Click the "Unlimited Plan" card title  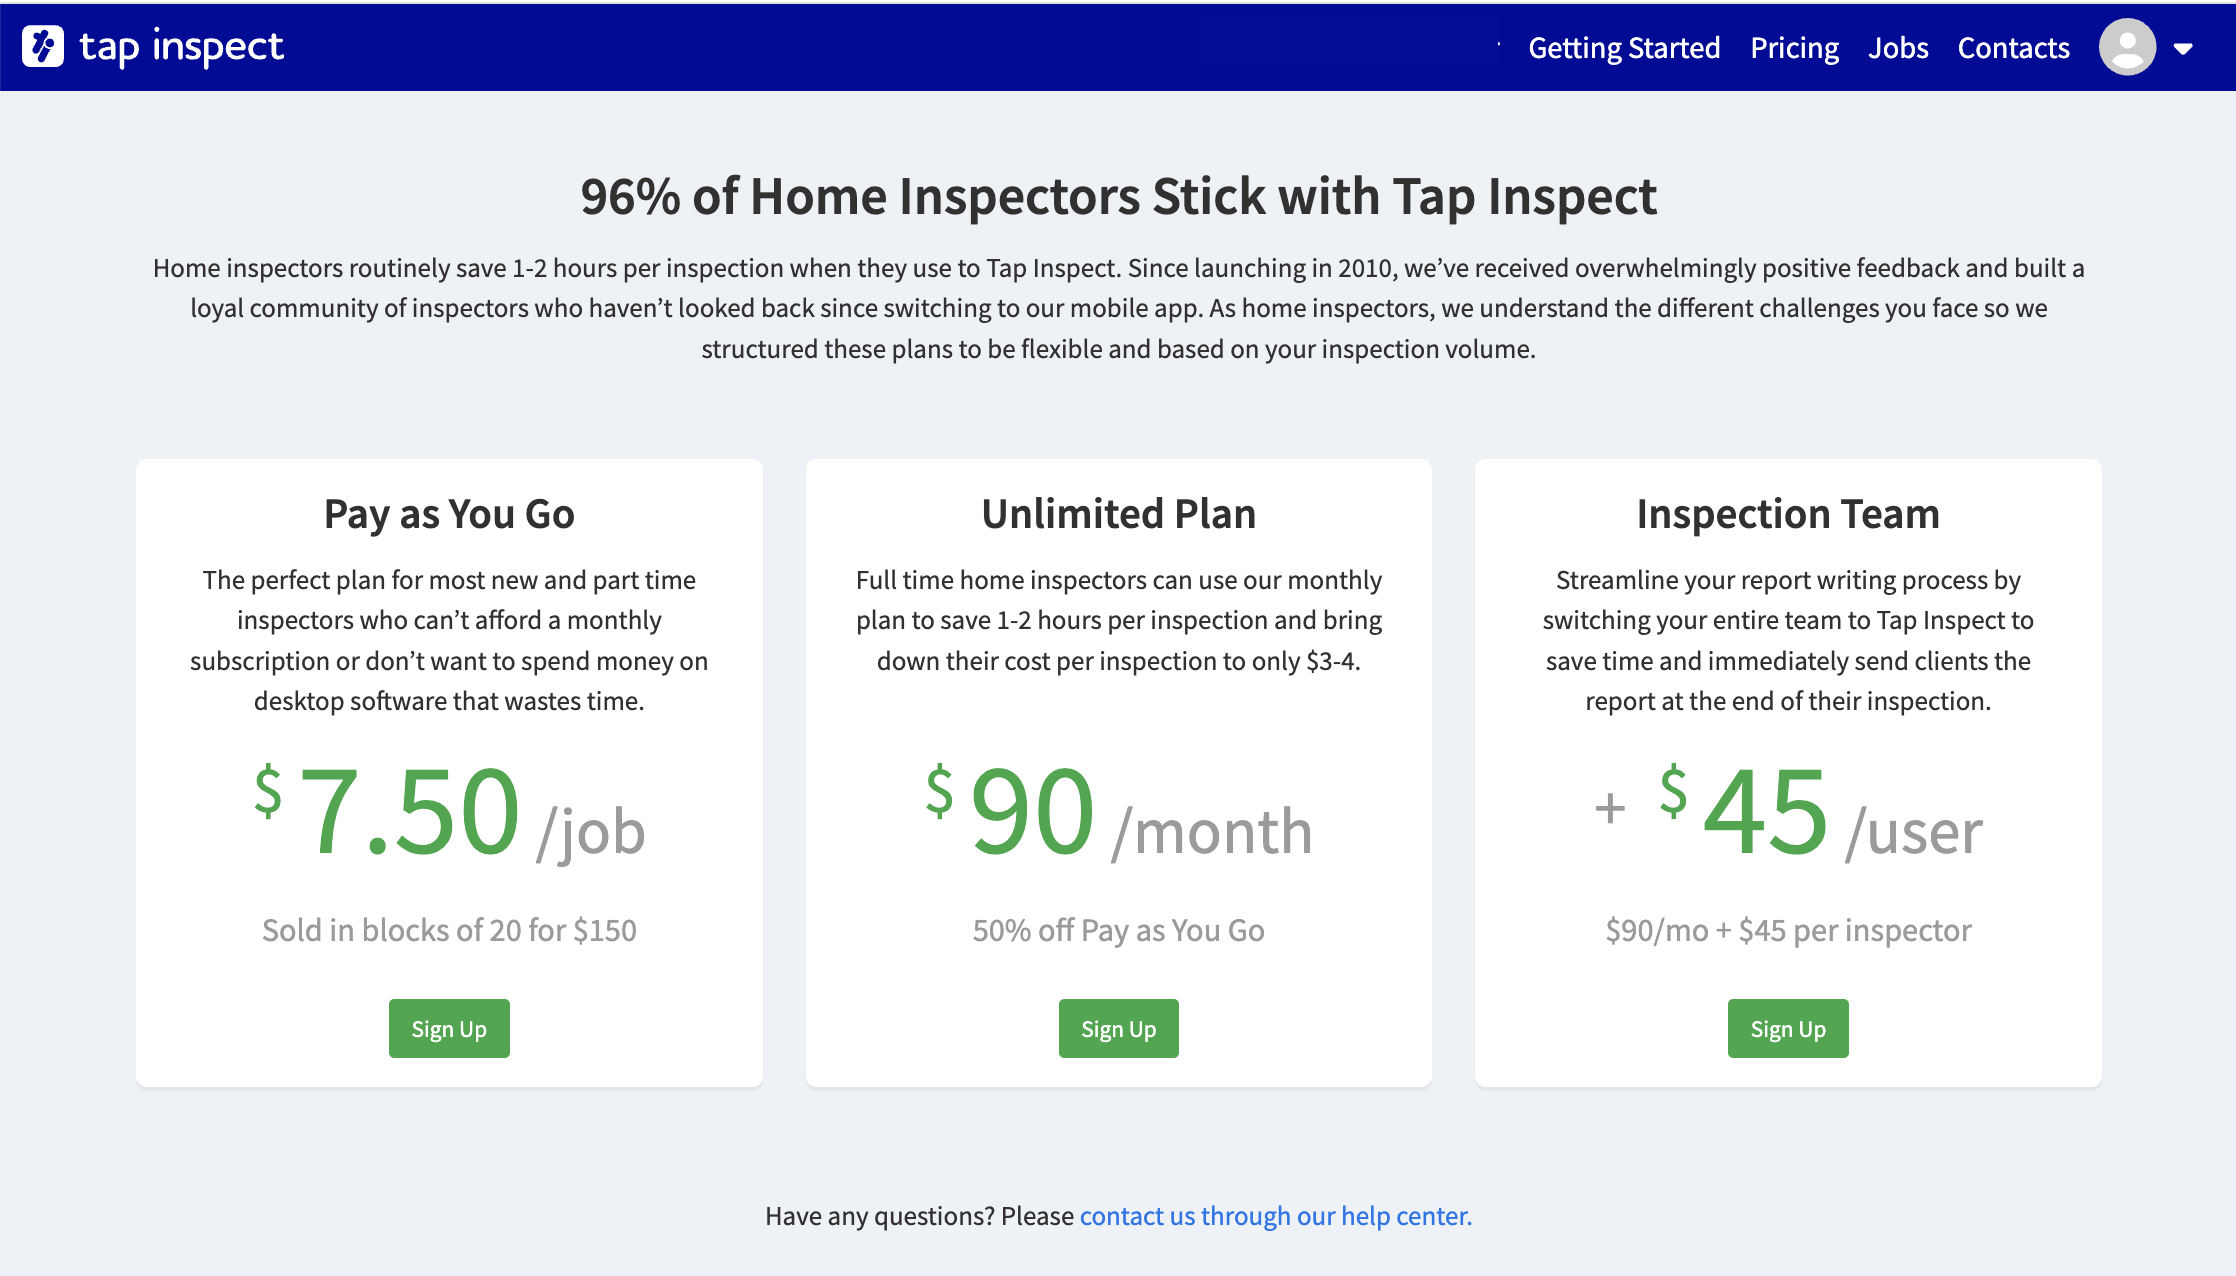tap(1118, 514)
